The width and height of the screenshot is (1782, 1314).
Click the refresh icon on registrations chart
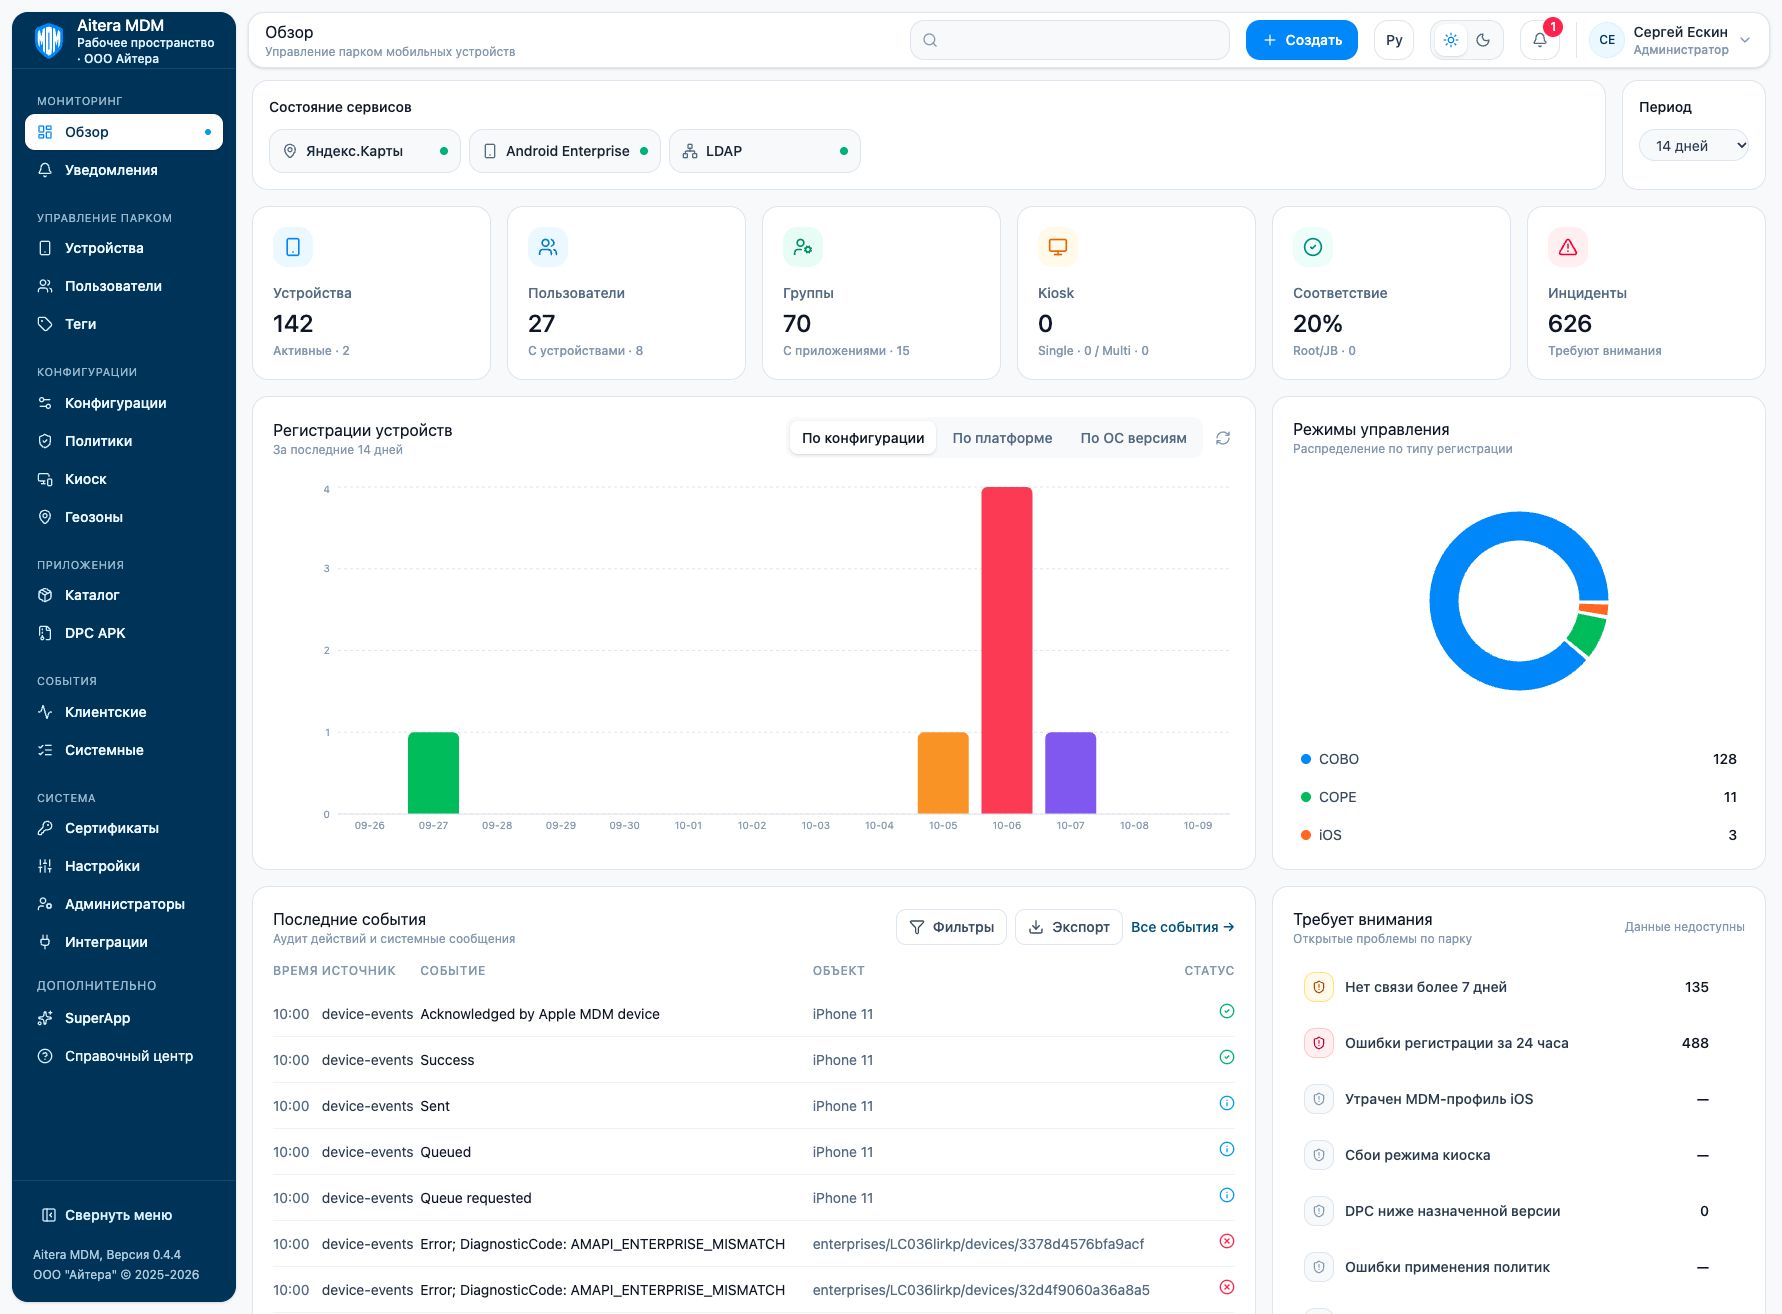(1222, 438)
